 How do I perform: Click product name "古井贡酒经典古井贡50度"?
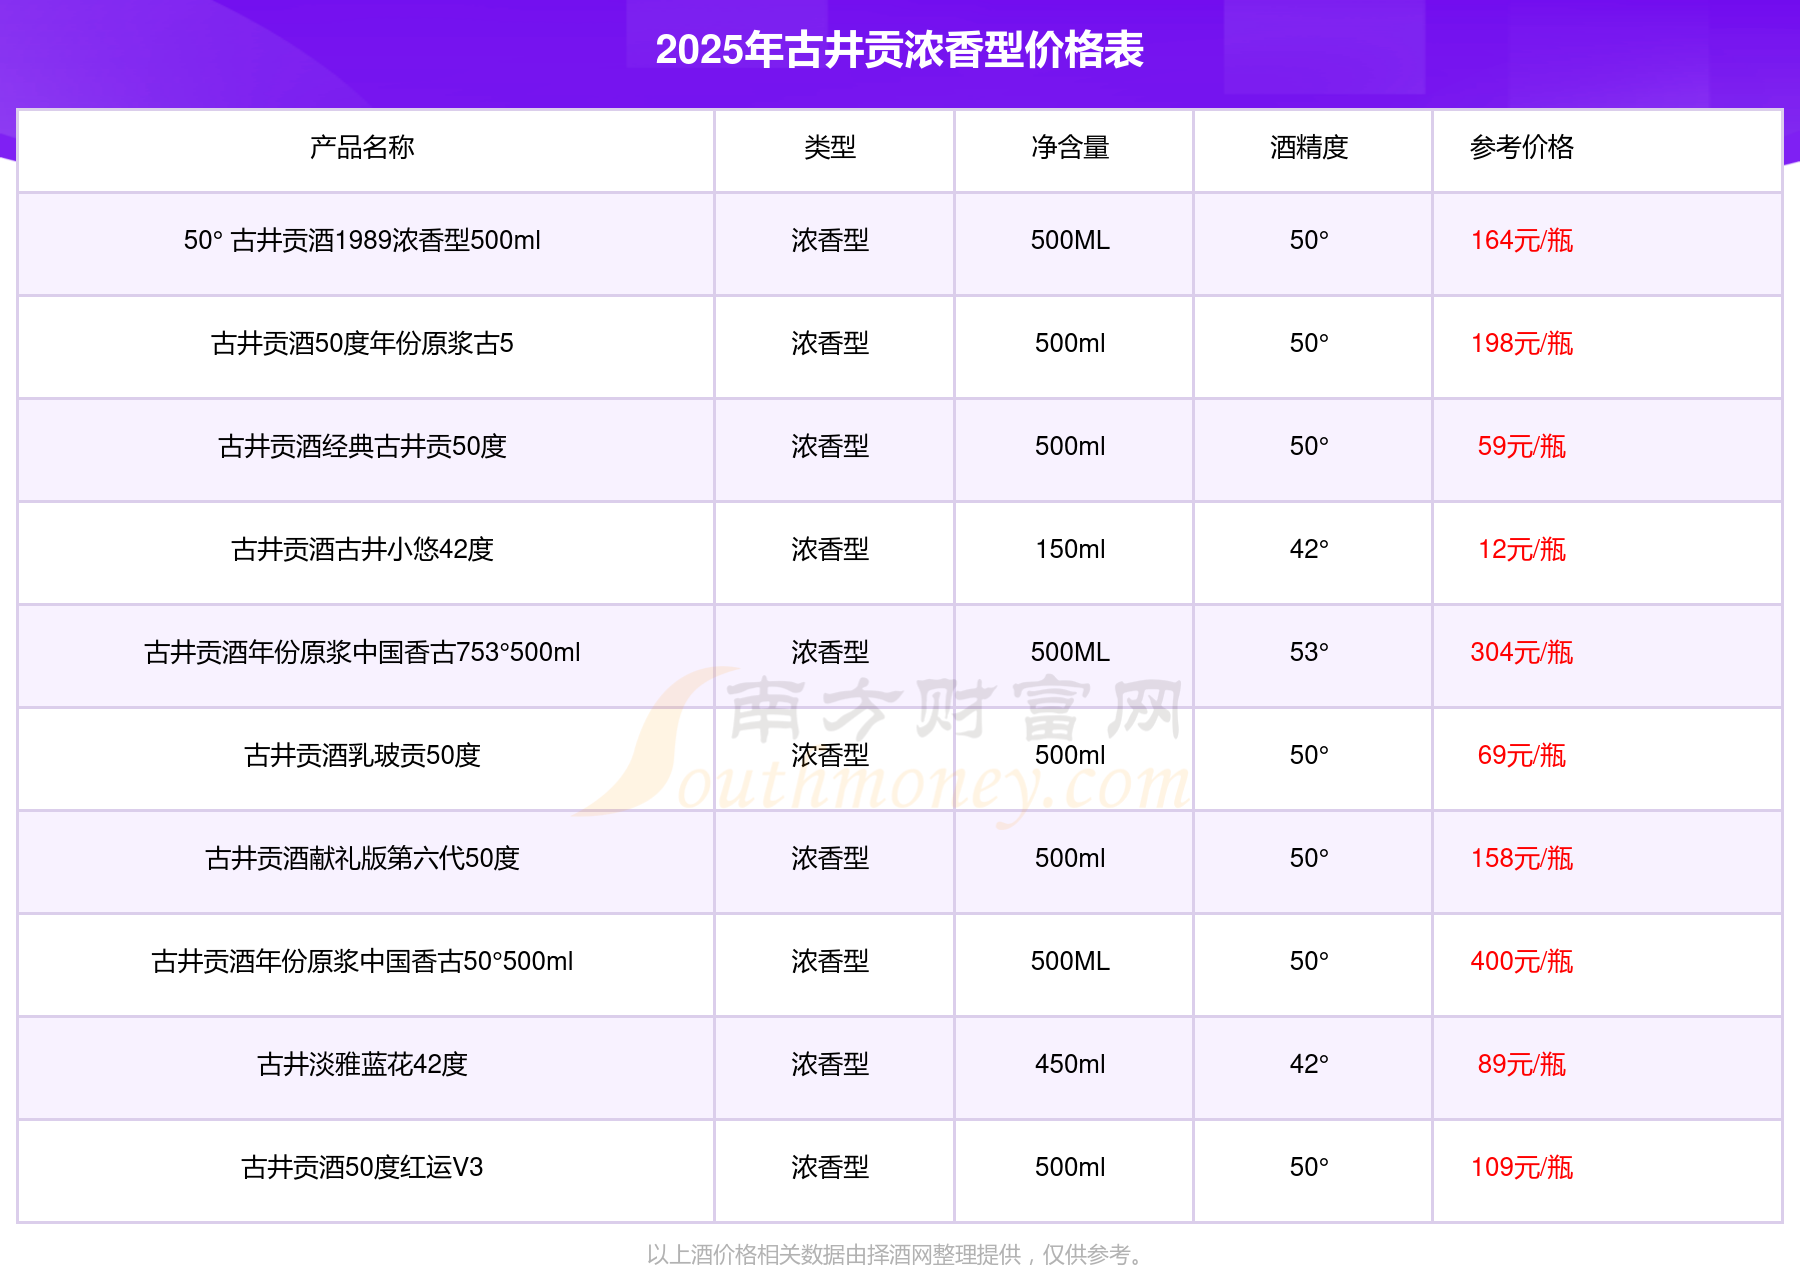pyautogui.click(x=362, y=447)
